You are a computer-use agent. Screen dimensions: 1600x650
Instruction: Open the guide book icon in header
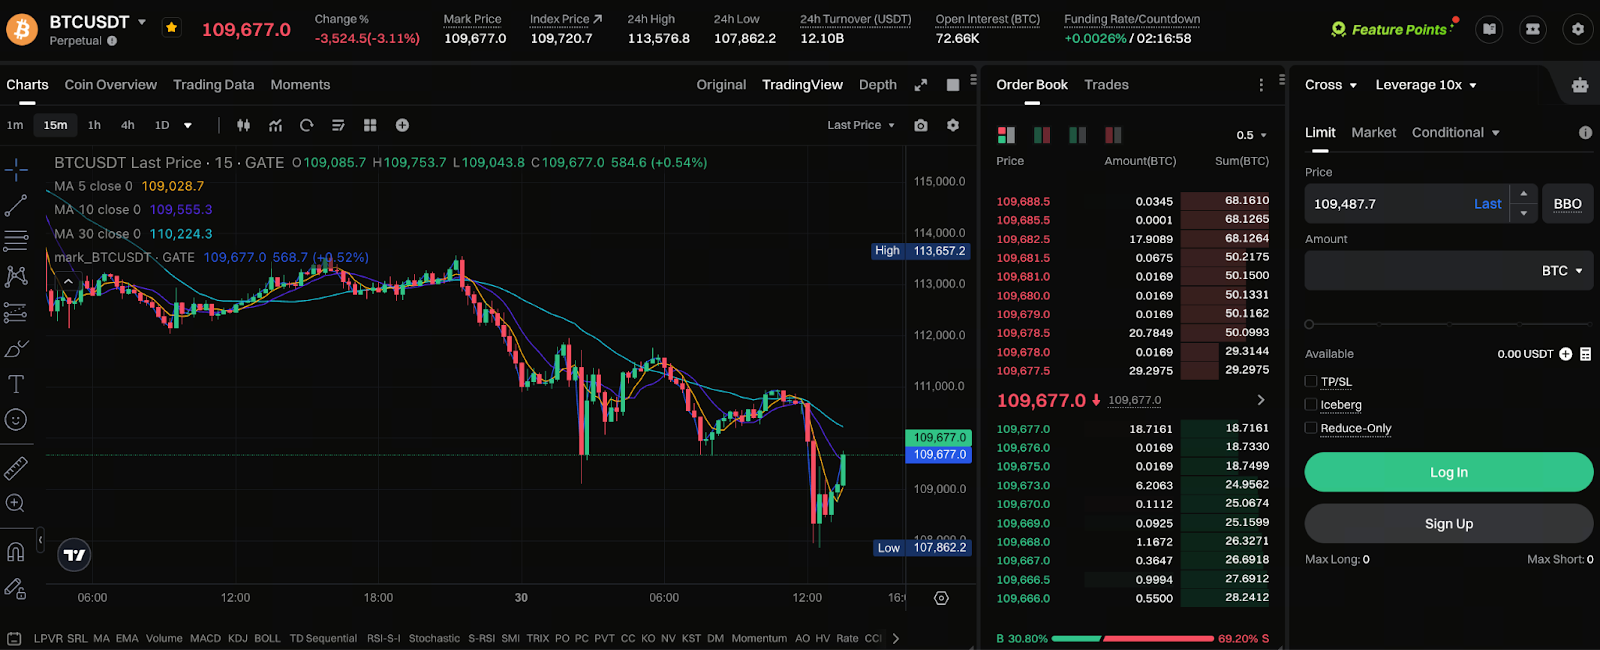tap(1490, 29)
